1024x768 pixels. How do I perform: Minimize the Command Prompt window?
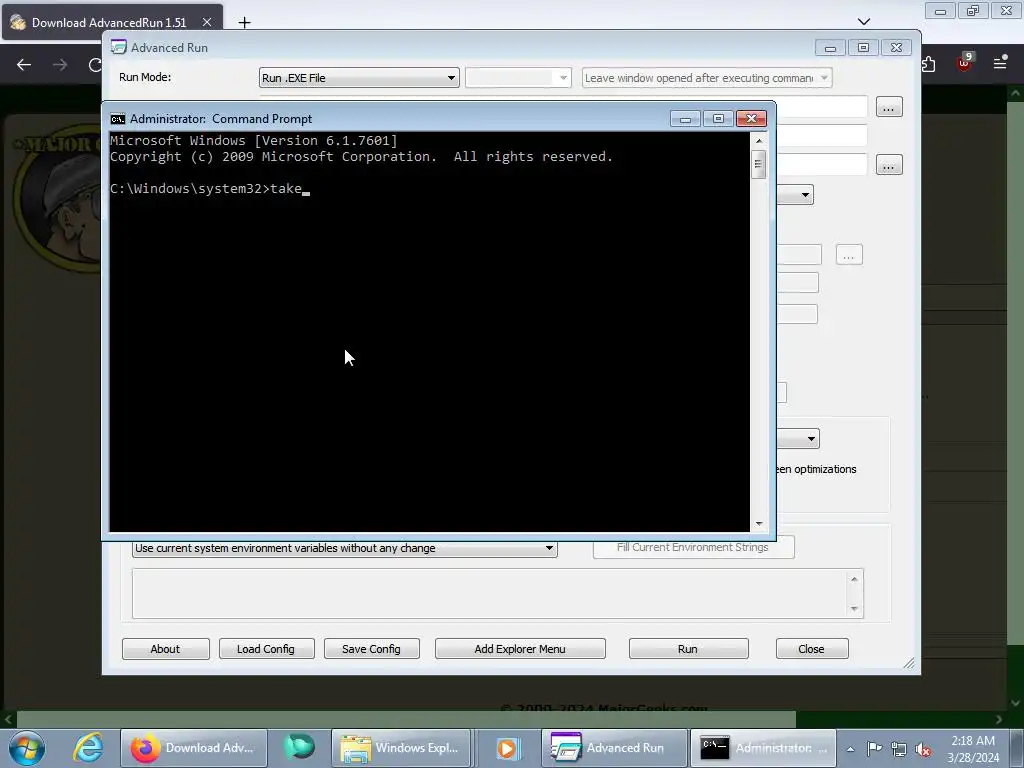click(x=685, y=119)
